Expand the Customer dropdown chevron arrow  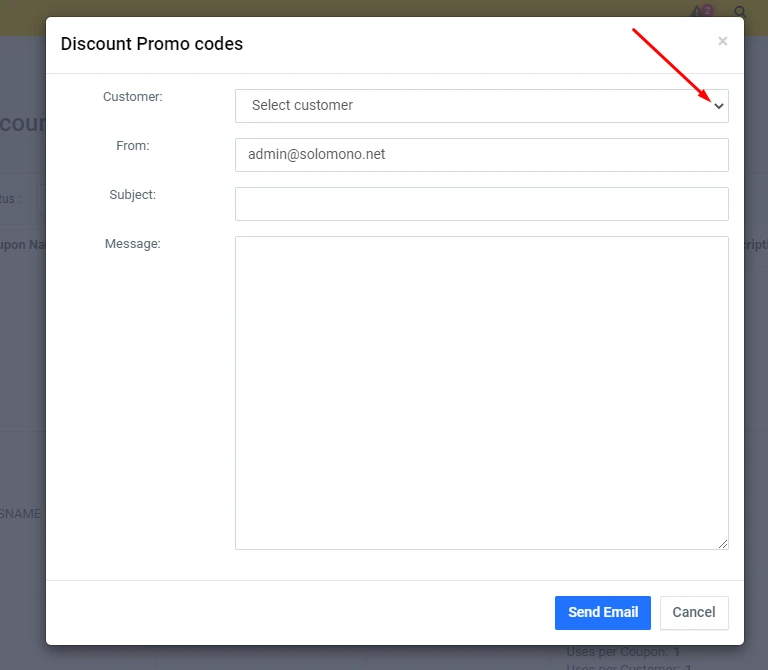[718, 106]
